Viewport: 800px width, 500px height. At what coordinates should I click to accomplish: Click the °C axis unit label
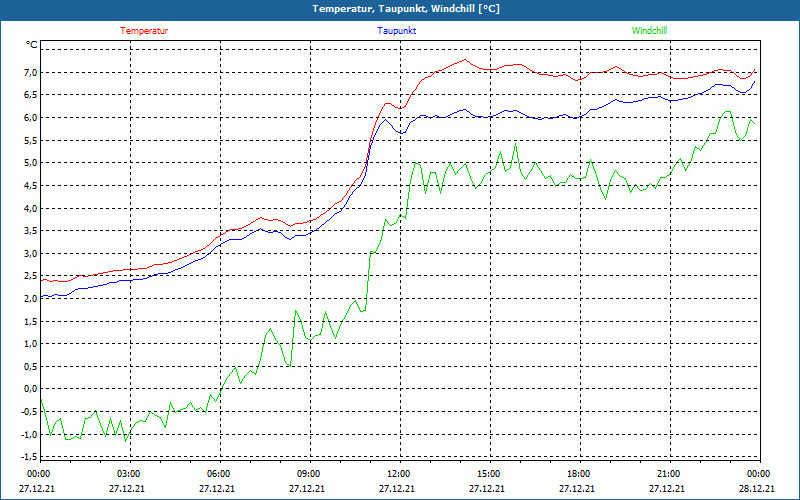[x=32, y=45]
